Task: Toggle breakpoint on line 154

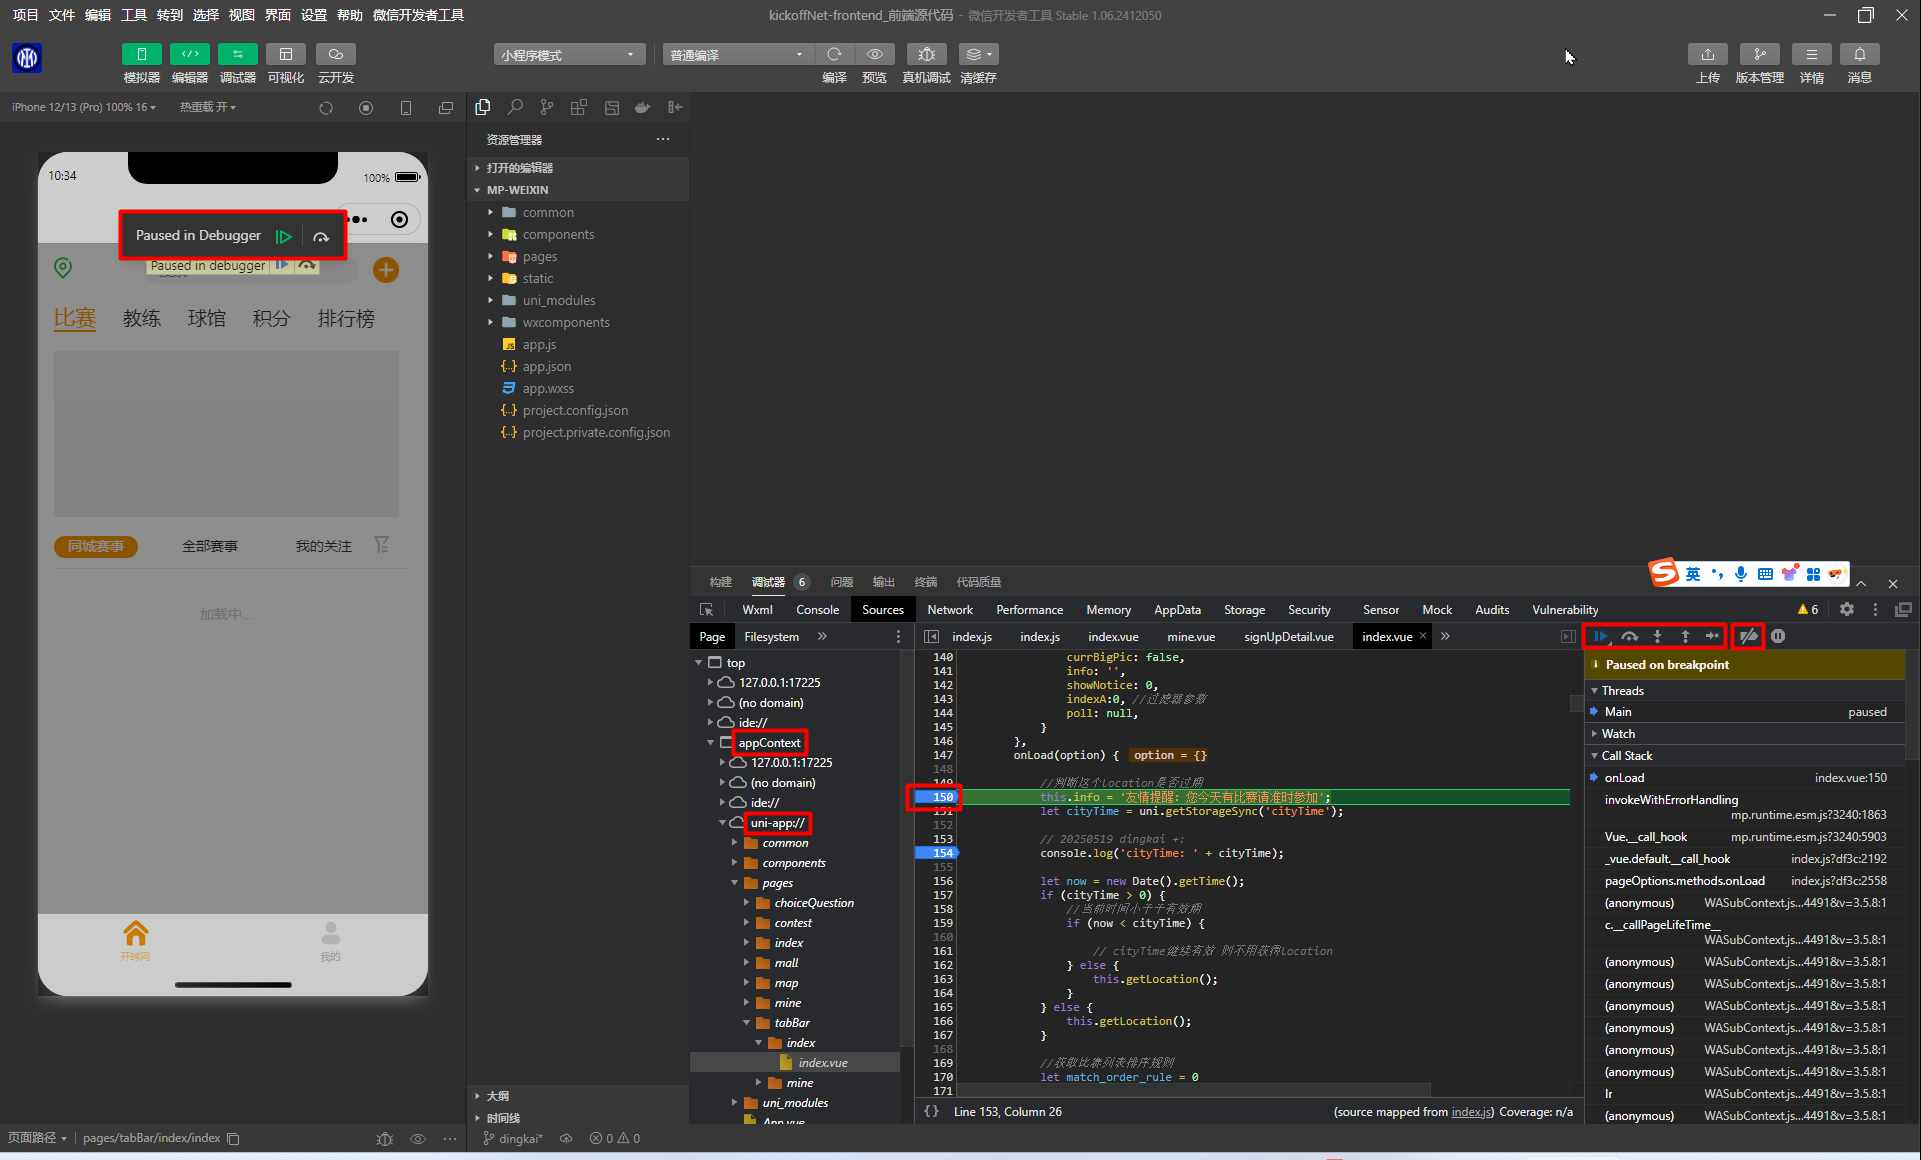Action: 942,853
